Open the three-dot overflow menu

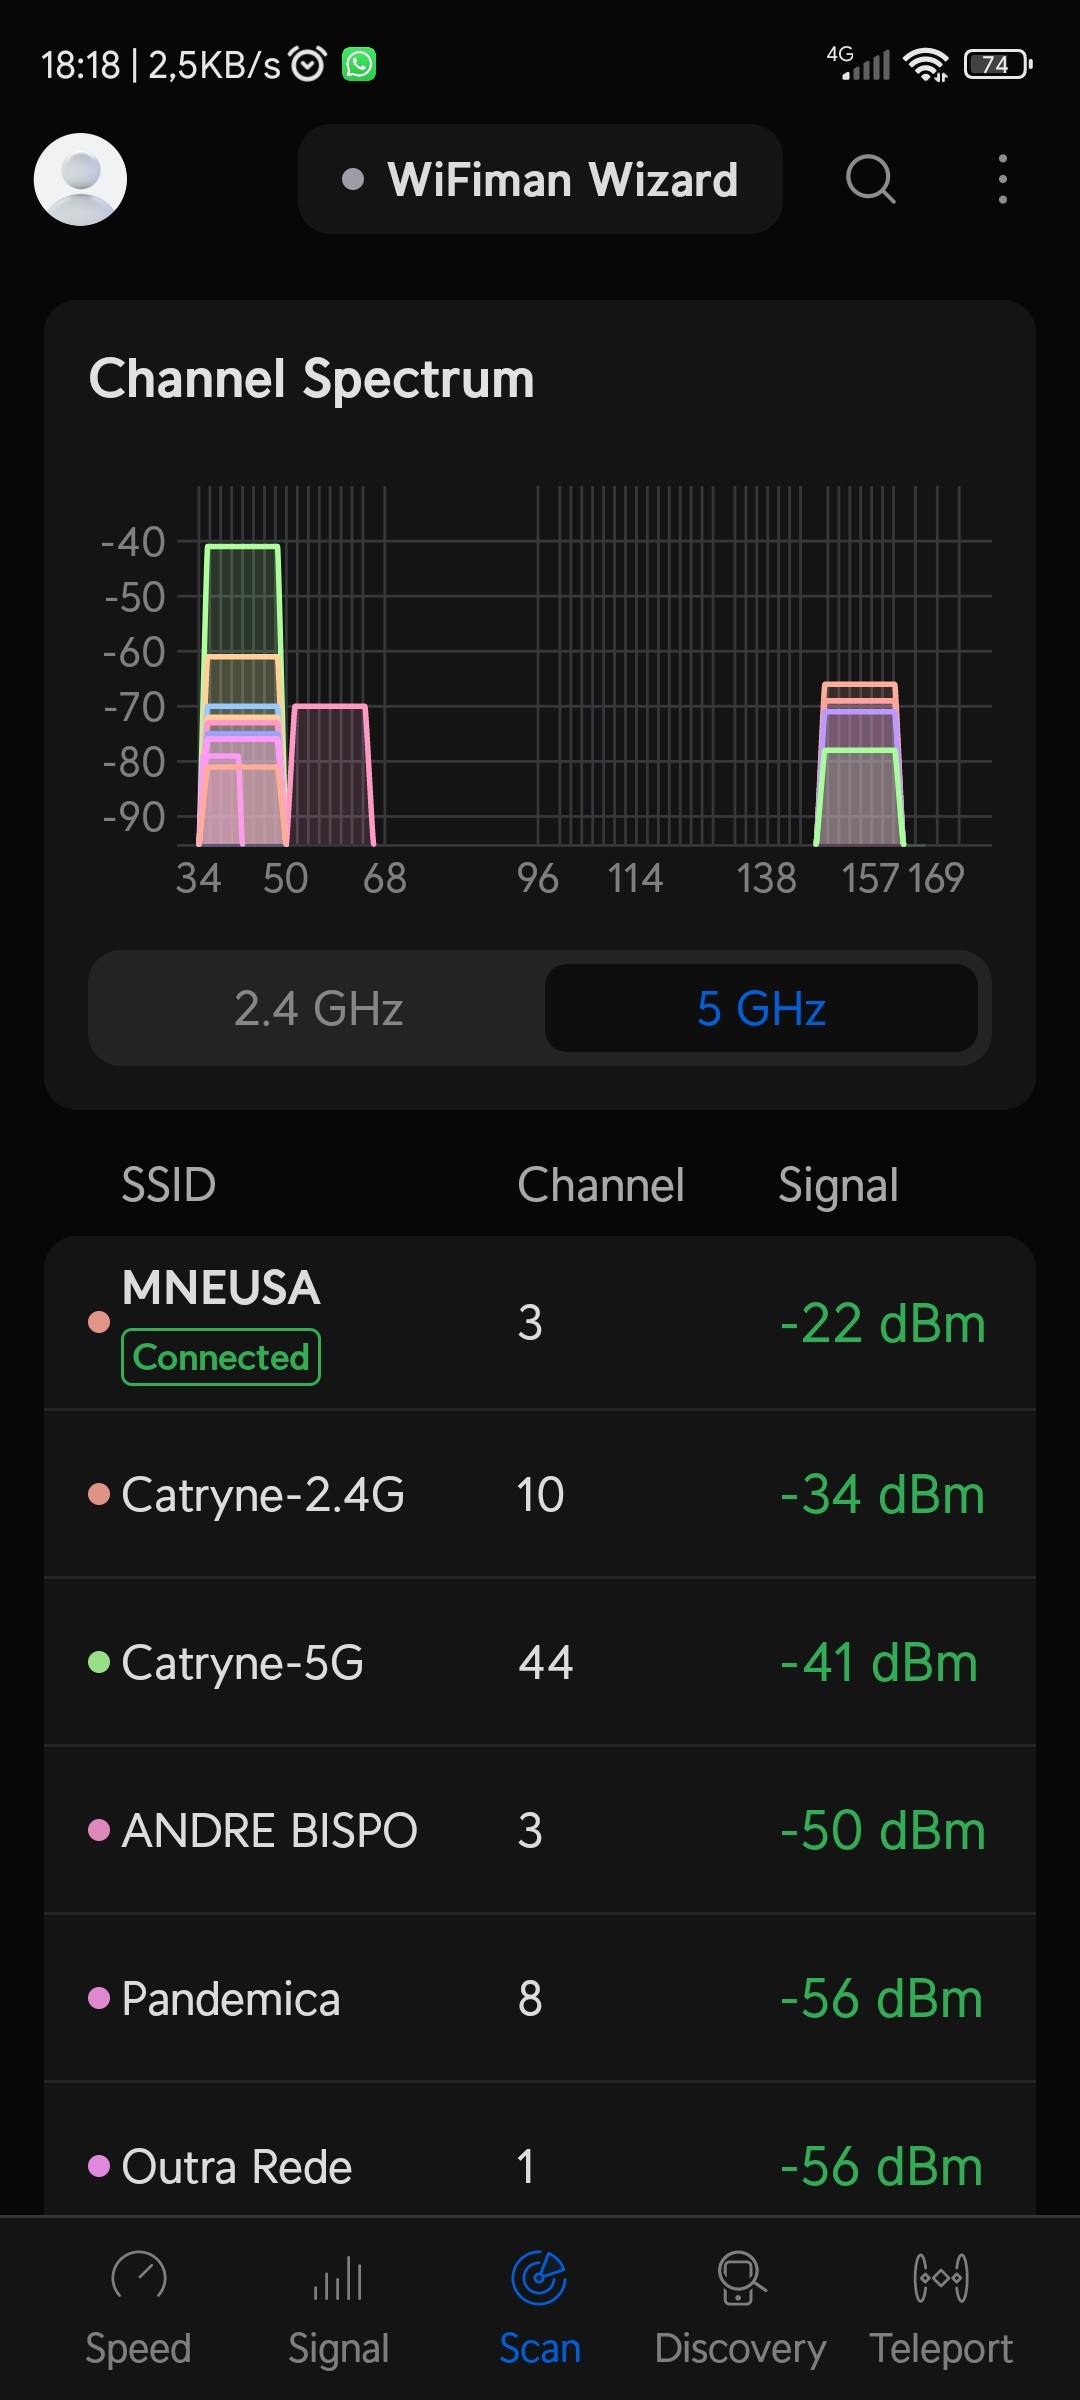[1002, 180]
